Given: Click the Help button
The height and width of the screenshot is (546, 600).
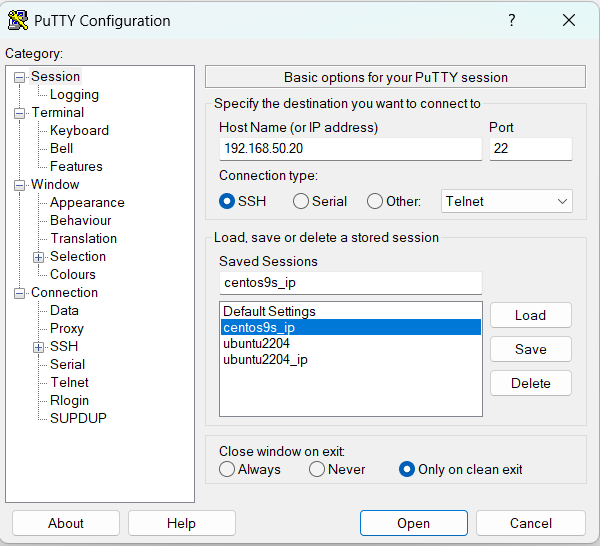Looking at the screenshot, I should 182,523.
